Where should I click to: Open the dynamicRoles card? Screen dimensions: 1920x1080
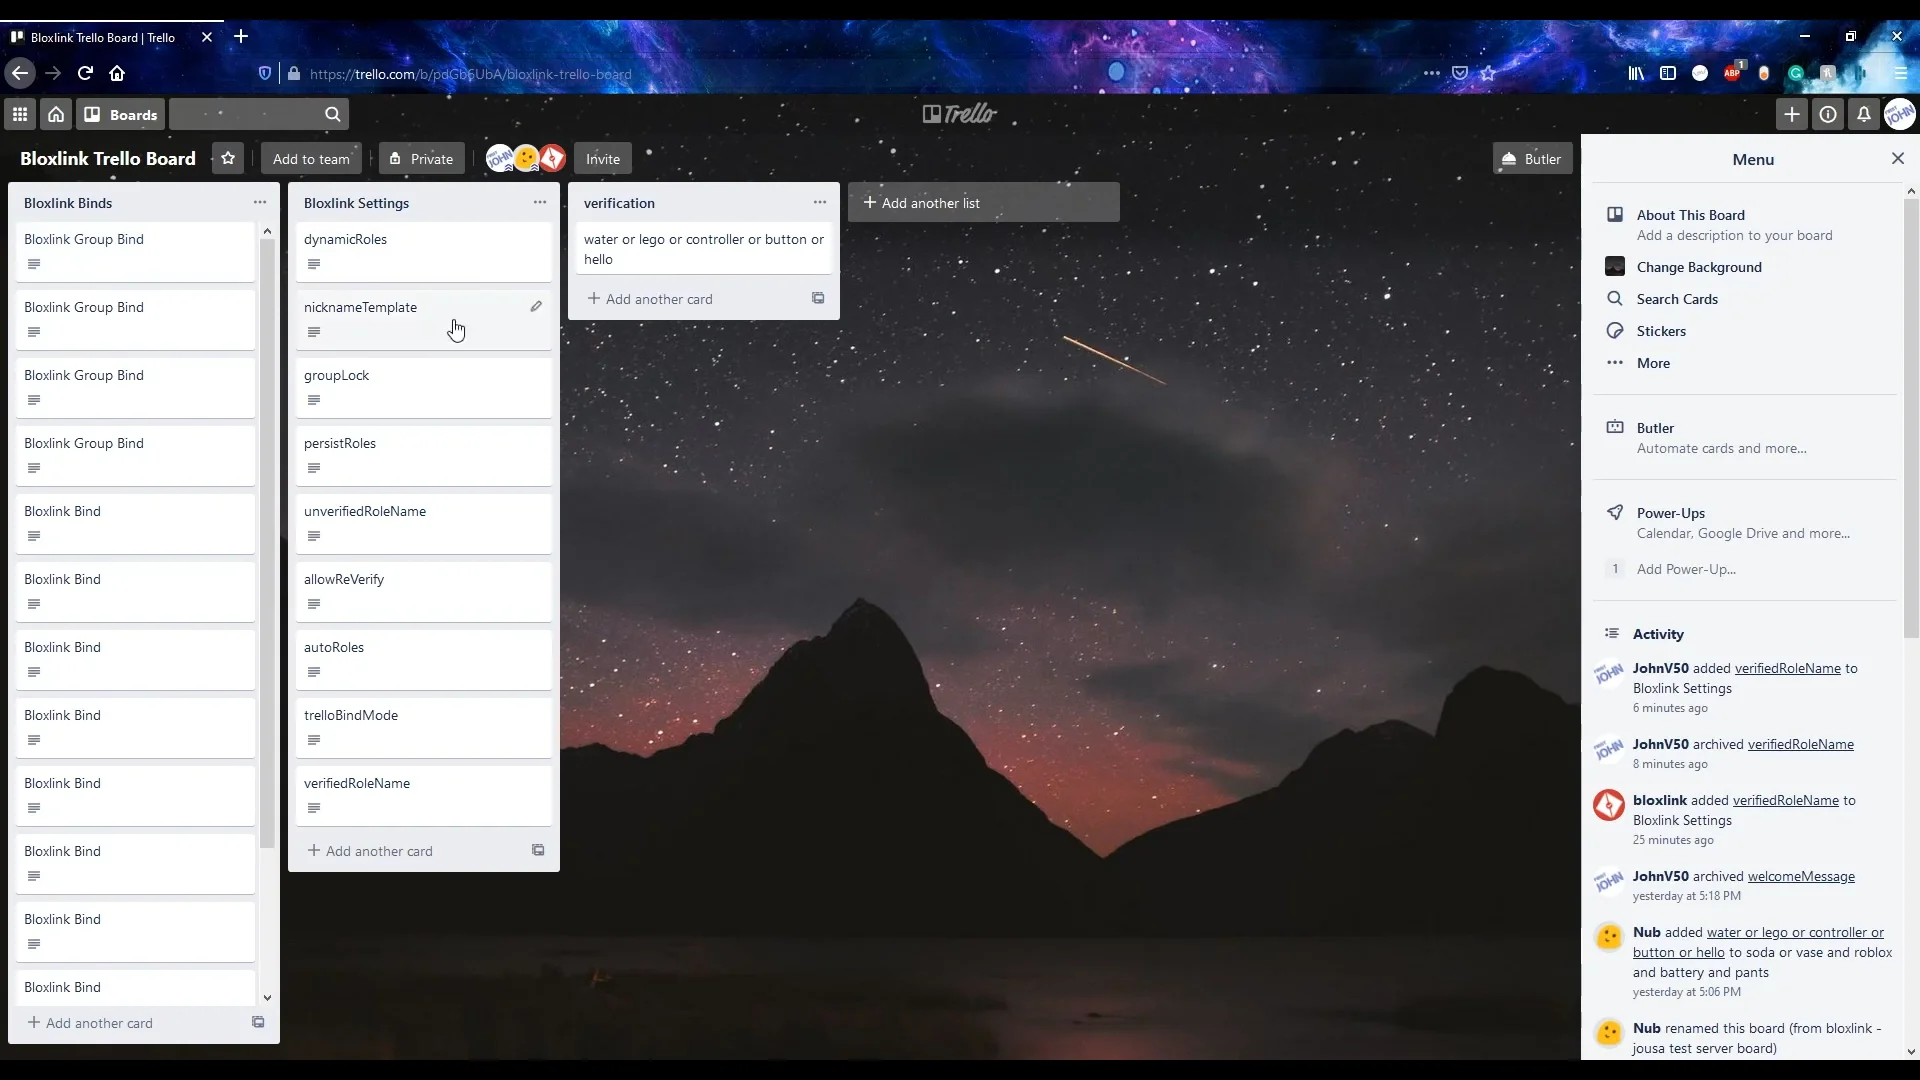[x=423, y=251]
